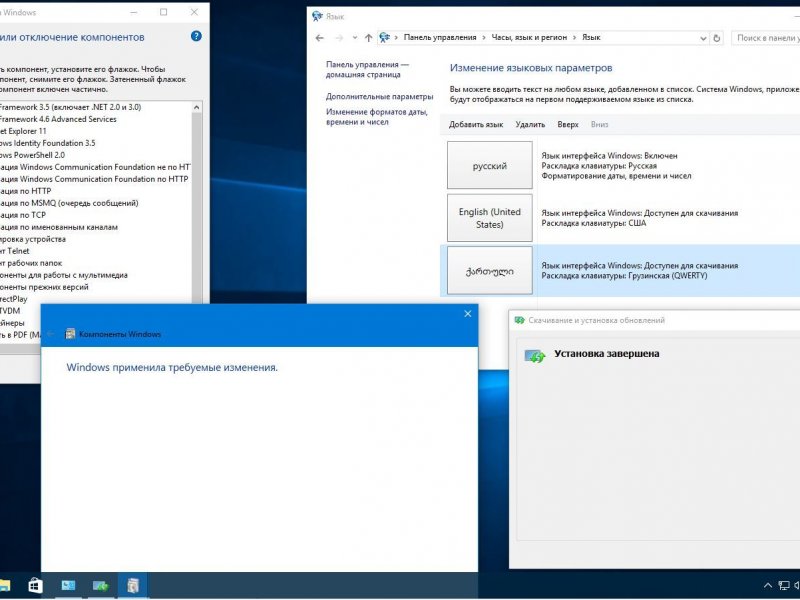This screenshot has width=800, height=600.
Task: Click the Windows применила требуемые изменения message
Action: pos(172,367)
